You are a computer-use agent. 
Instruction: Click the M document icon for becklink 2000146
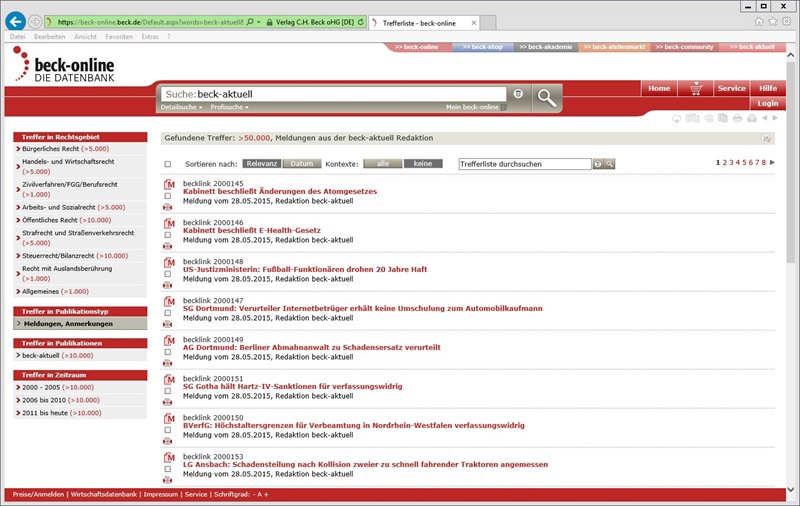pos(169,223)
